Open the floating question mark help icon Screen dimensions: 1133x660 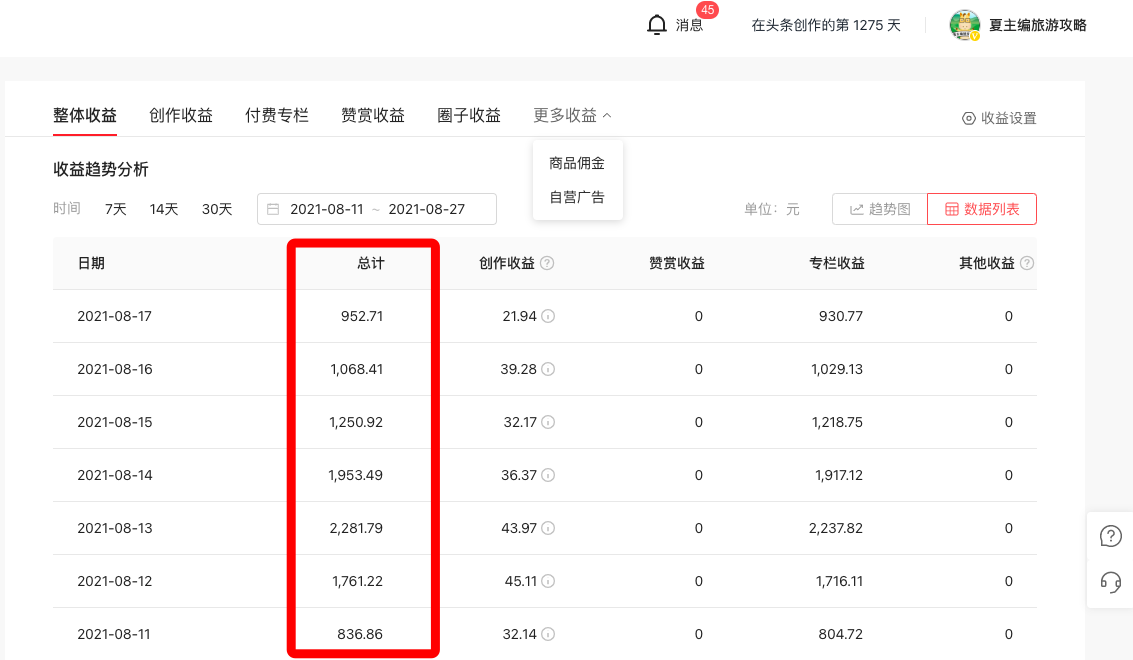(1110, 535)
